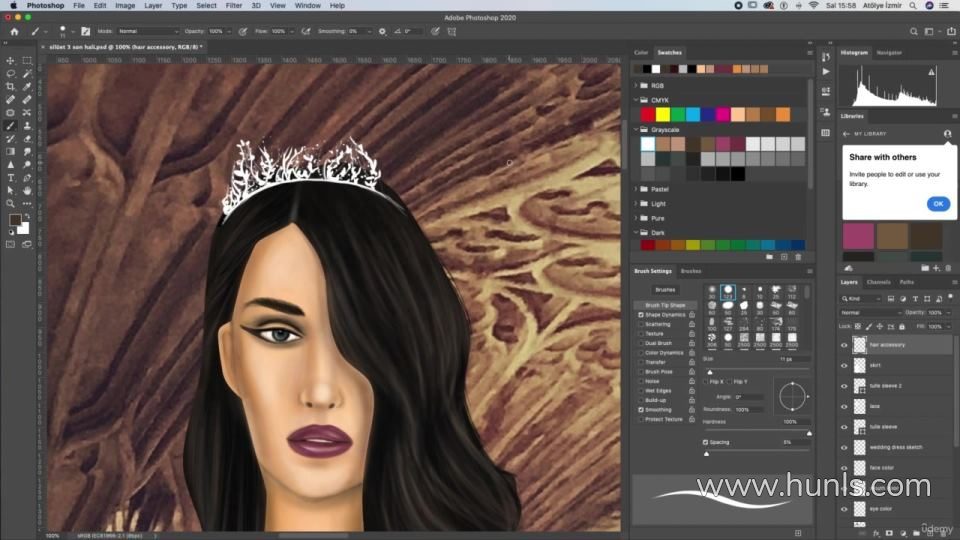Pick the Type tool in toolbar
960x540 pixels.
11,177
